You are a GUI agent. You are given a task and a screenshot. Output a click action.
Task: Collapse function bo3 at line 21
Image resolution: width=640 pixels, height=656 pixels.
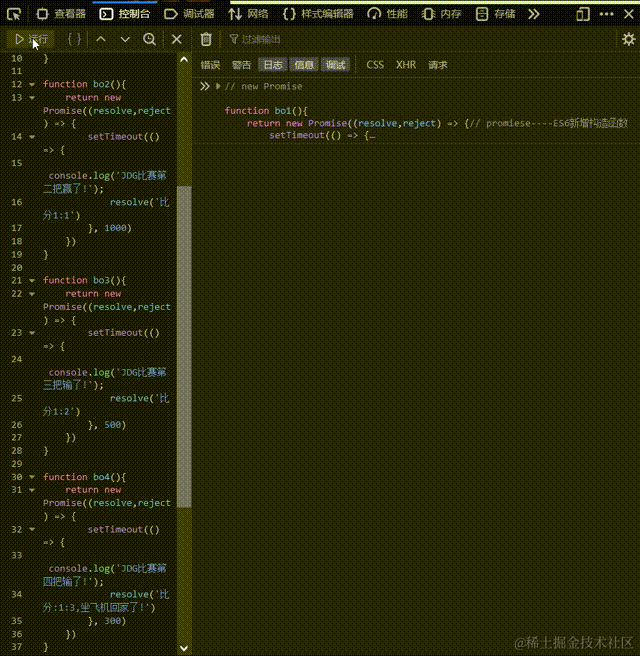(x=32, y=280)
